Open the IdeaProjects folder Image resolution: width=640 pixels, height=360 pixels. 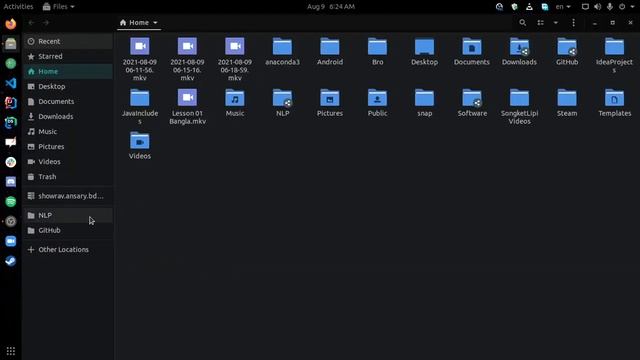tap(614, 55)
